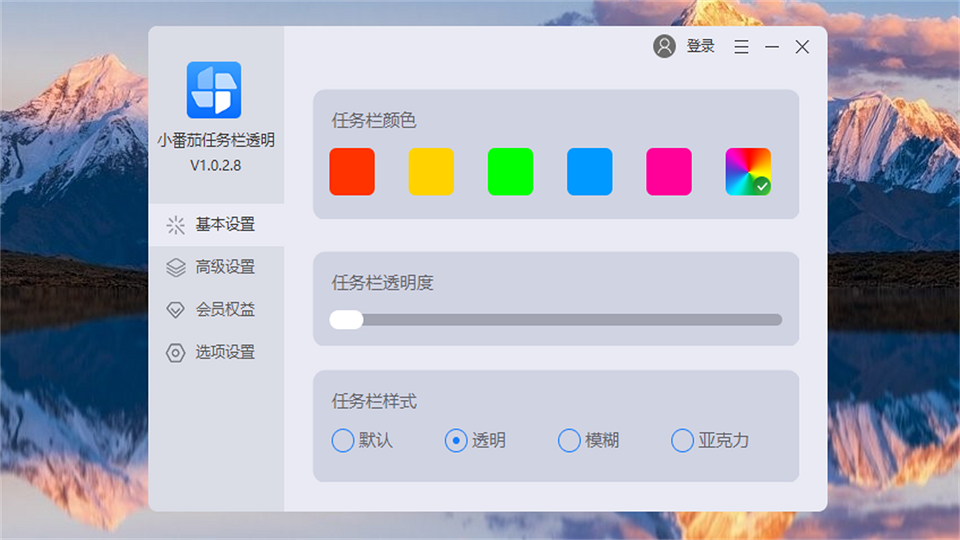Click the 任务栏样式 heading
This screenshot has height=540, width=960.
coord(373,402)
